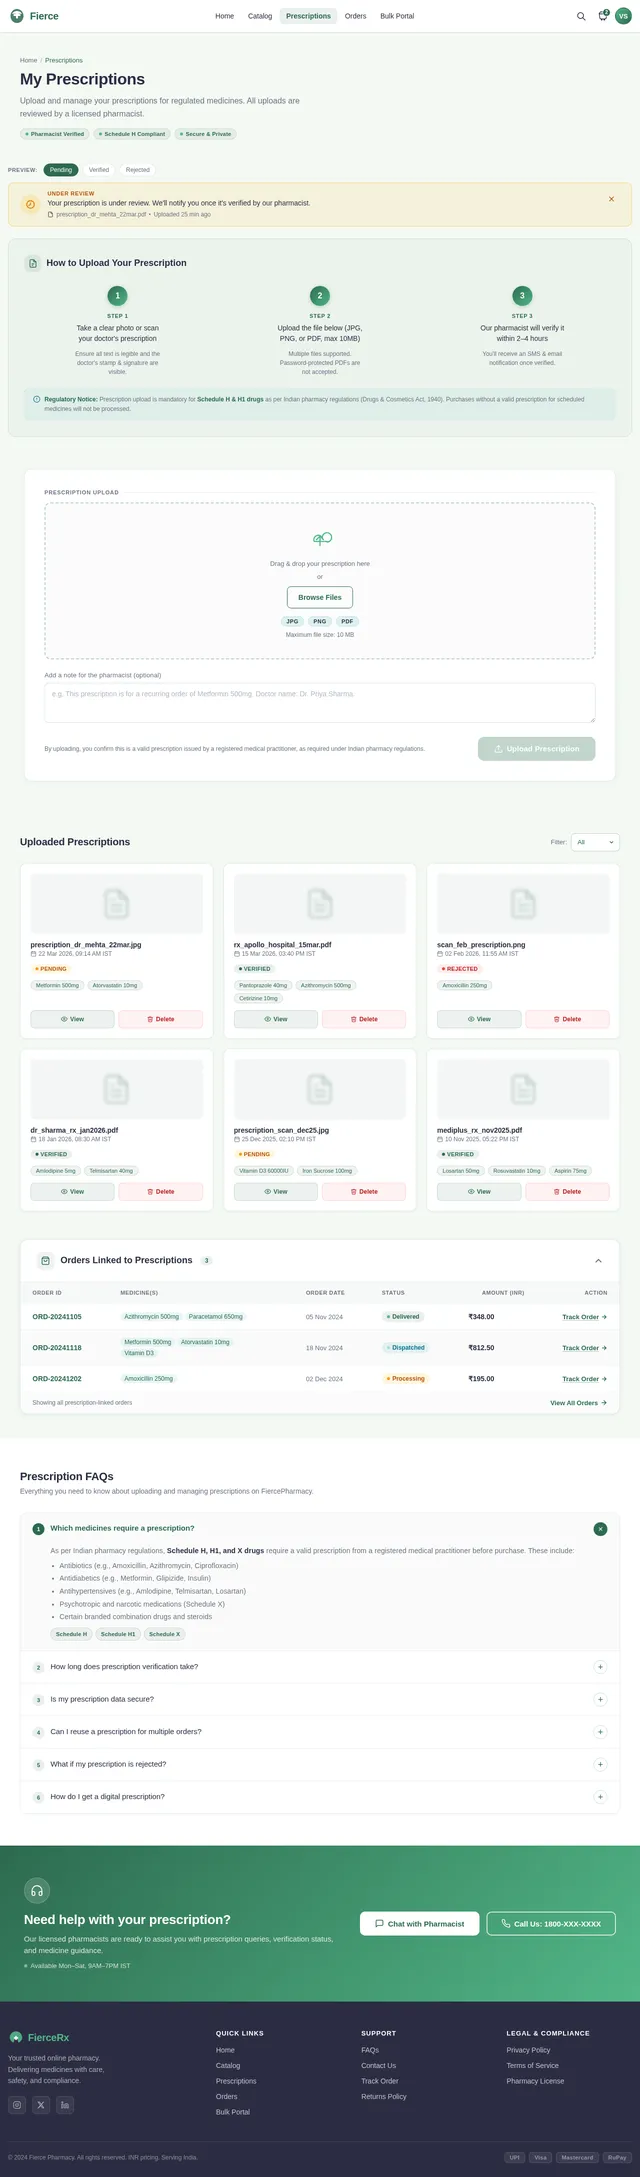Open the notifications bell icon

coord(603,16)
